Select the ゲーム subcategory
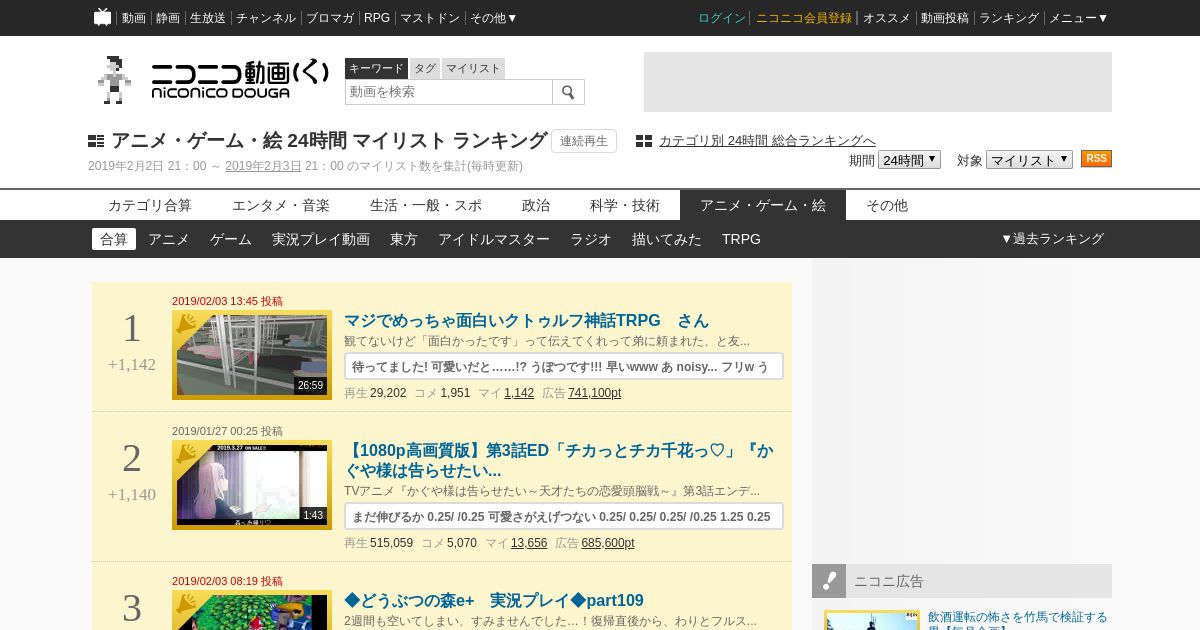This screenshot has width=1200, height=630. tap(231, 239)
